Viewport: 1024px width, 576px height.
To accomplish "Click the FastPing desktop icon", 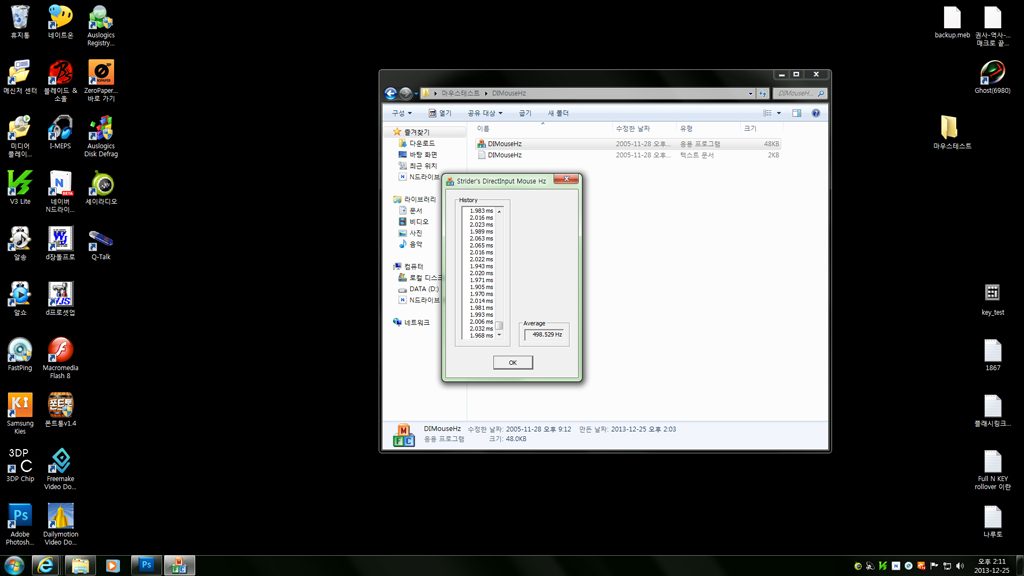I will (x=20, y=355).
